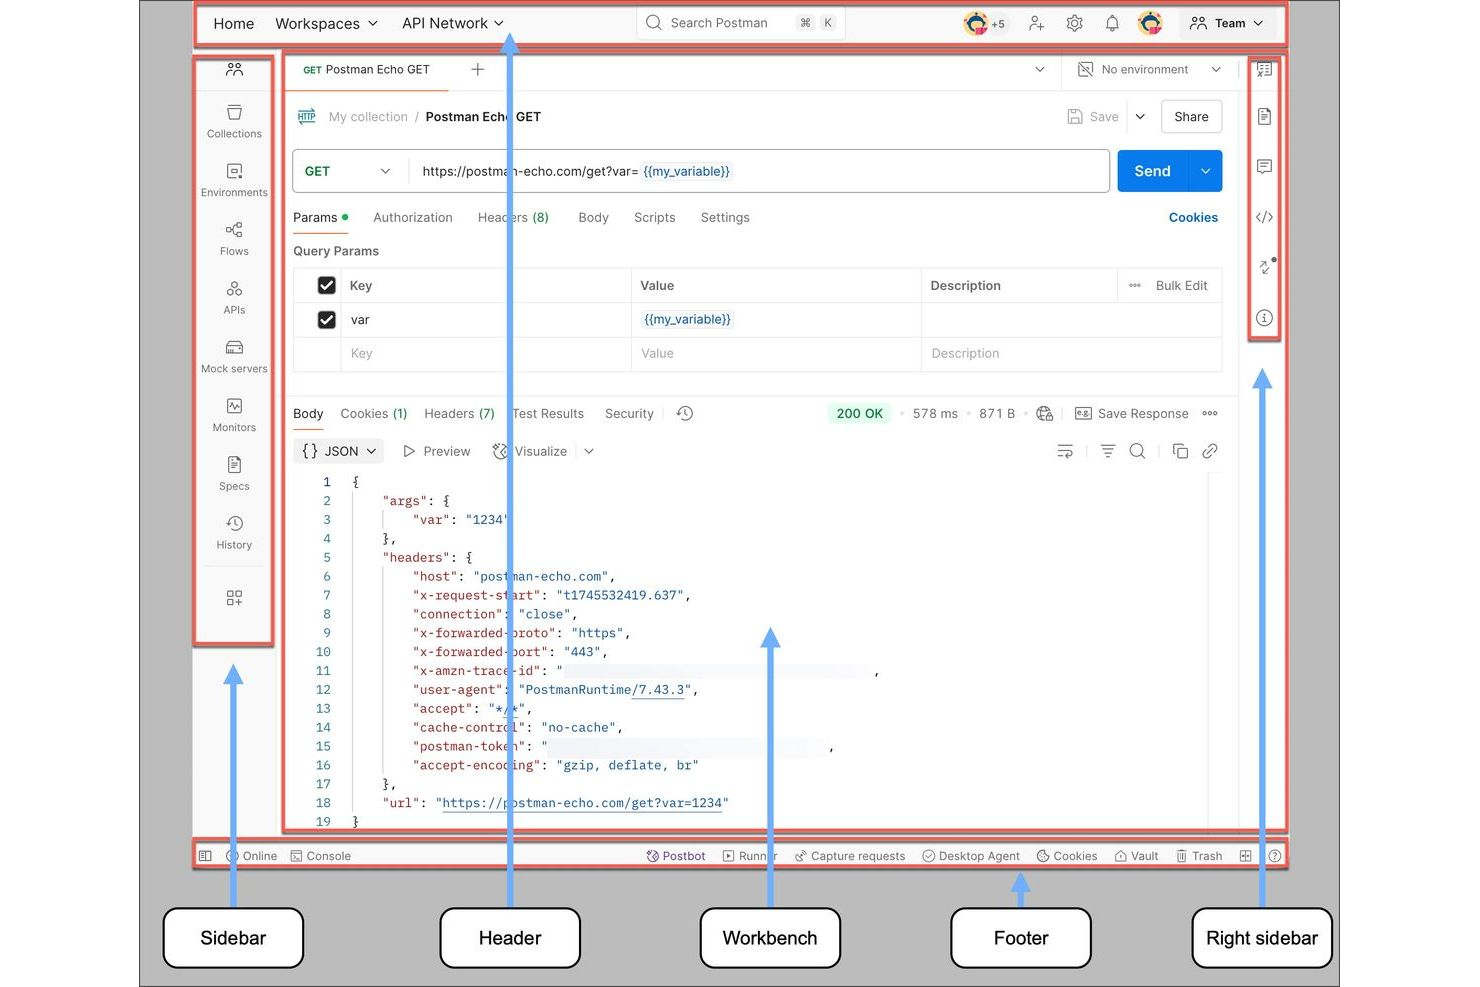The width and height of the screenshot is (1480, 987).
Task: Uncheck the select-all params checkbox
Action: click(x=327, y=285)
